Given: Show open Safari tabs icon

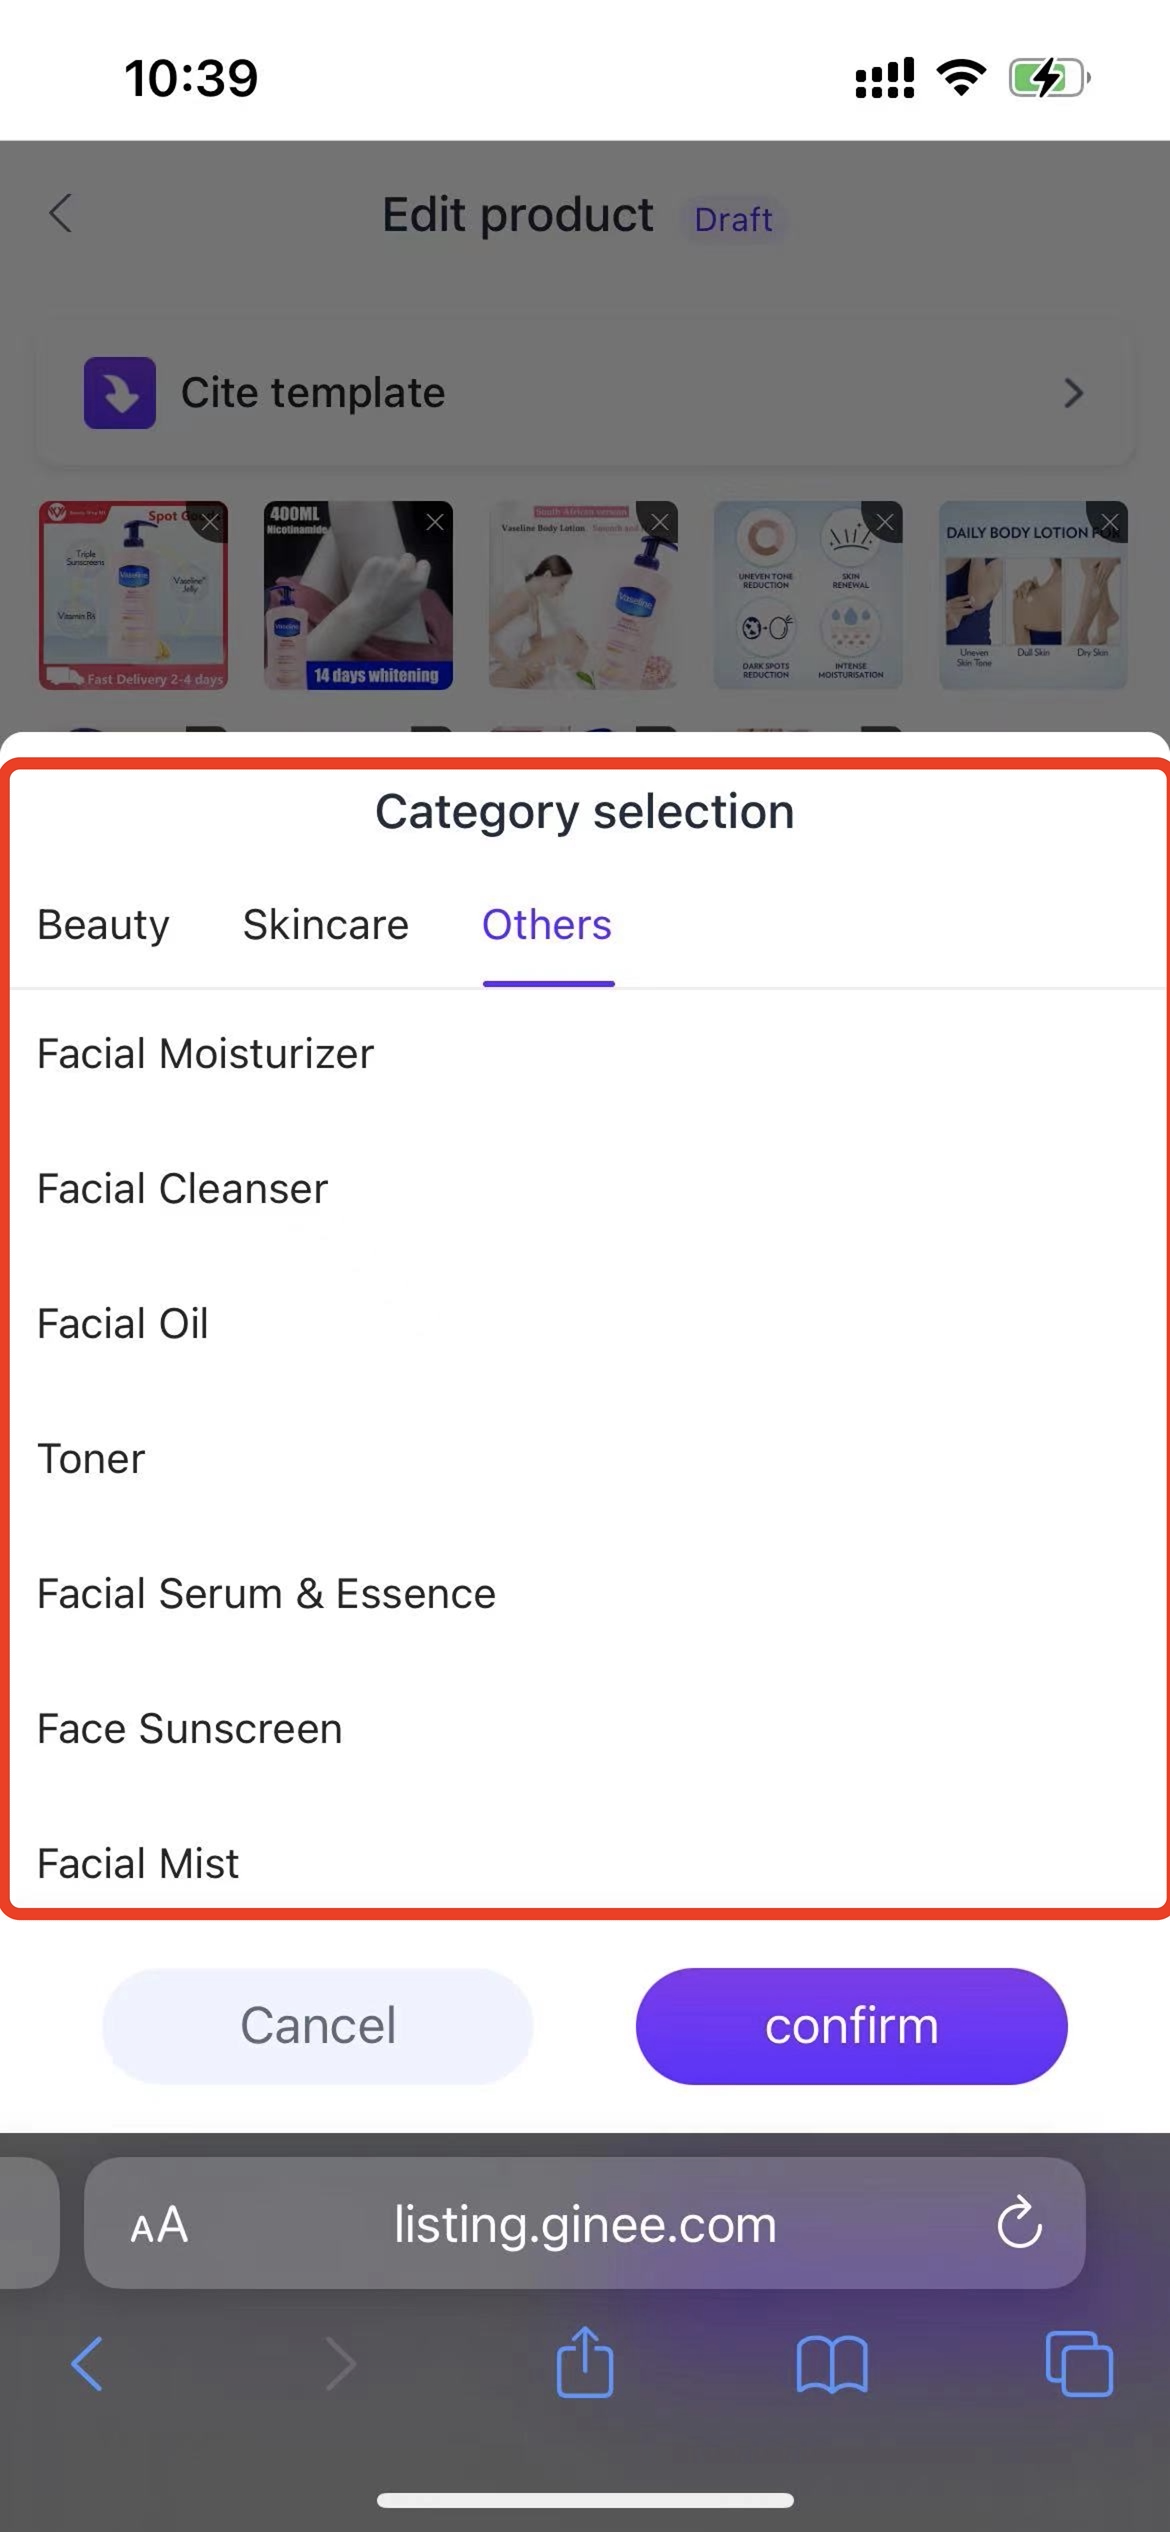Looking at the screenshot, I should pyautogui.click(x=1079, y=2364).
